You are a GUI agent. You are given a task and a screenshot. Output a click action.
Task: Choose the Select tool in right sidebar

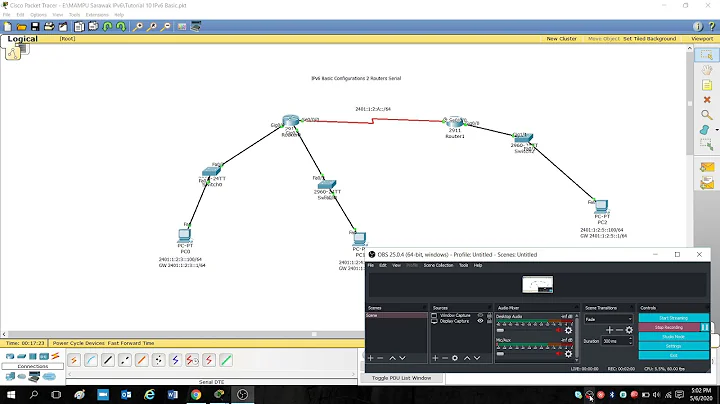pyautogui.click(x=707, y=56)
